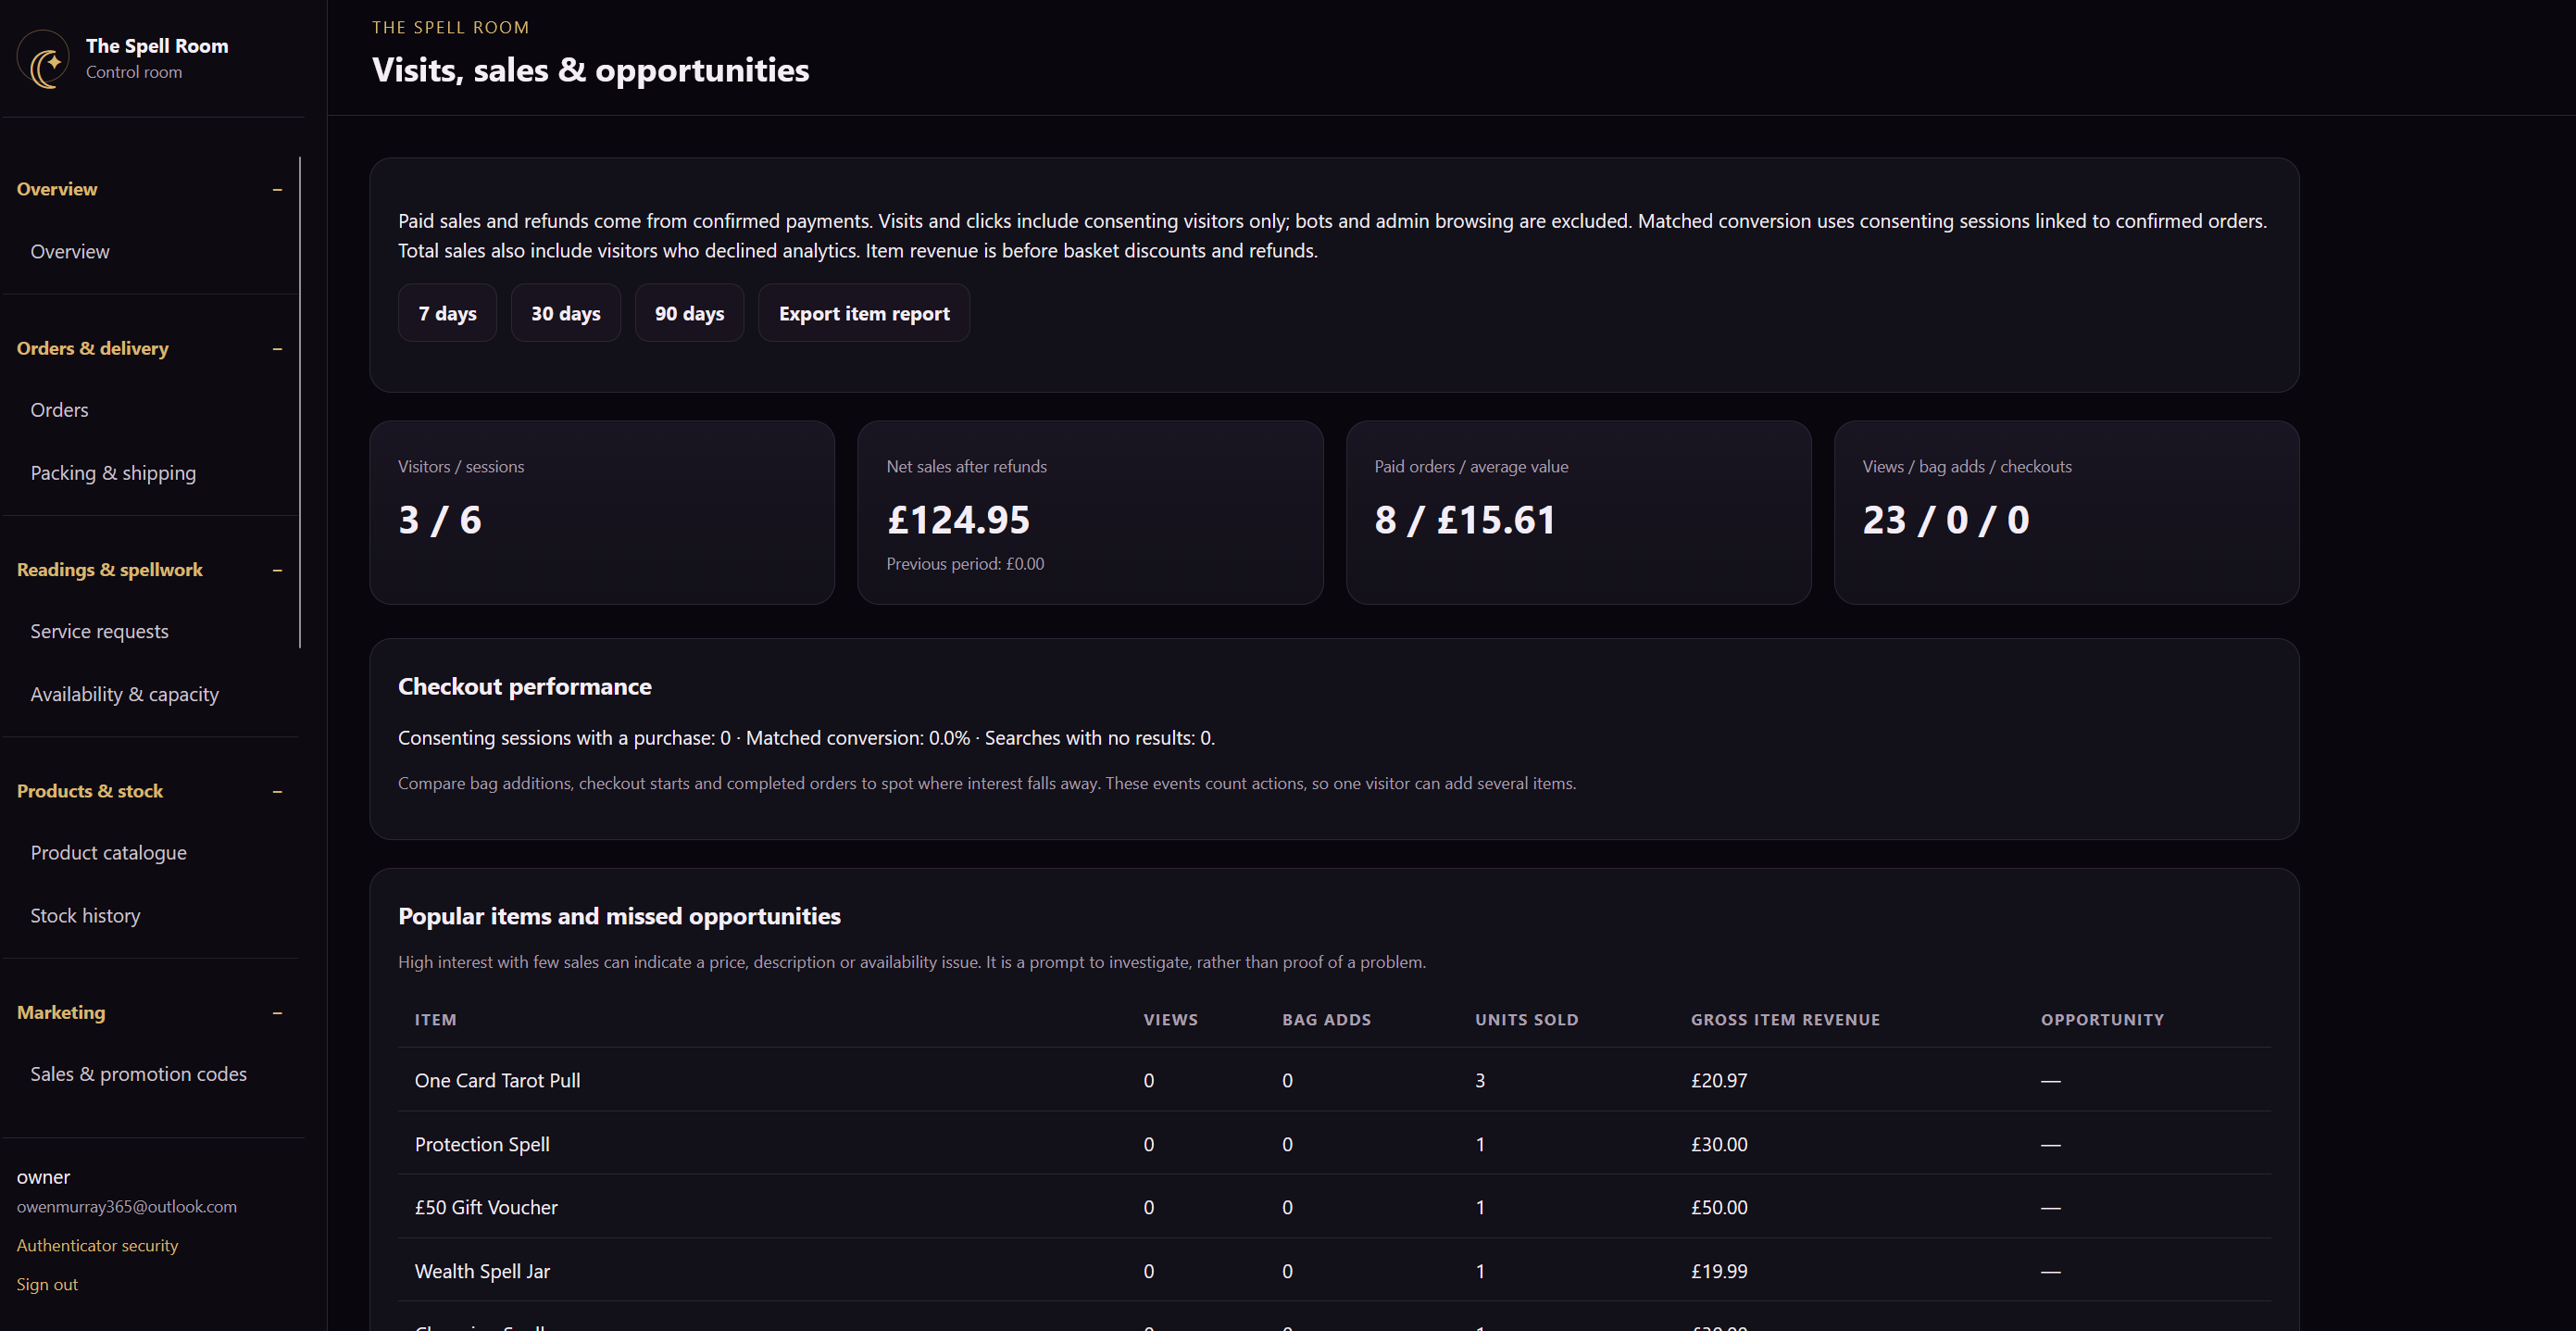Image resolution: width=2576 pixels, height=1331 pixels.
Task: Click the Visitors / sessions card
Action: pos(602,512)
